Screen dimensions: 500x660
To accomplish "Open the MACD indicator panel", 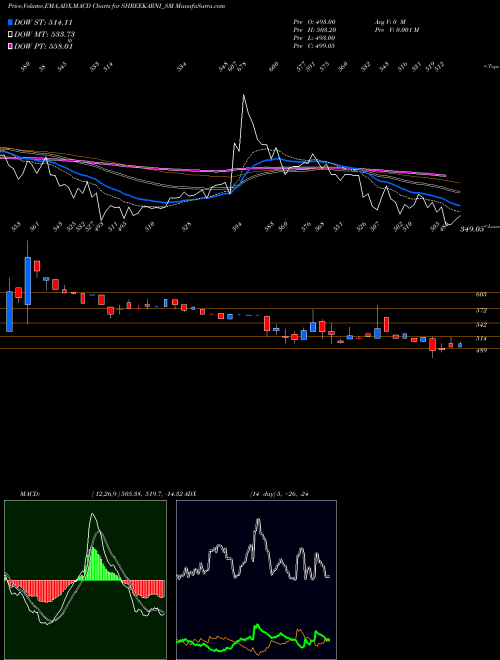I will [x=85, y=580].
